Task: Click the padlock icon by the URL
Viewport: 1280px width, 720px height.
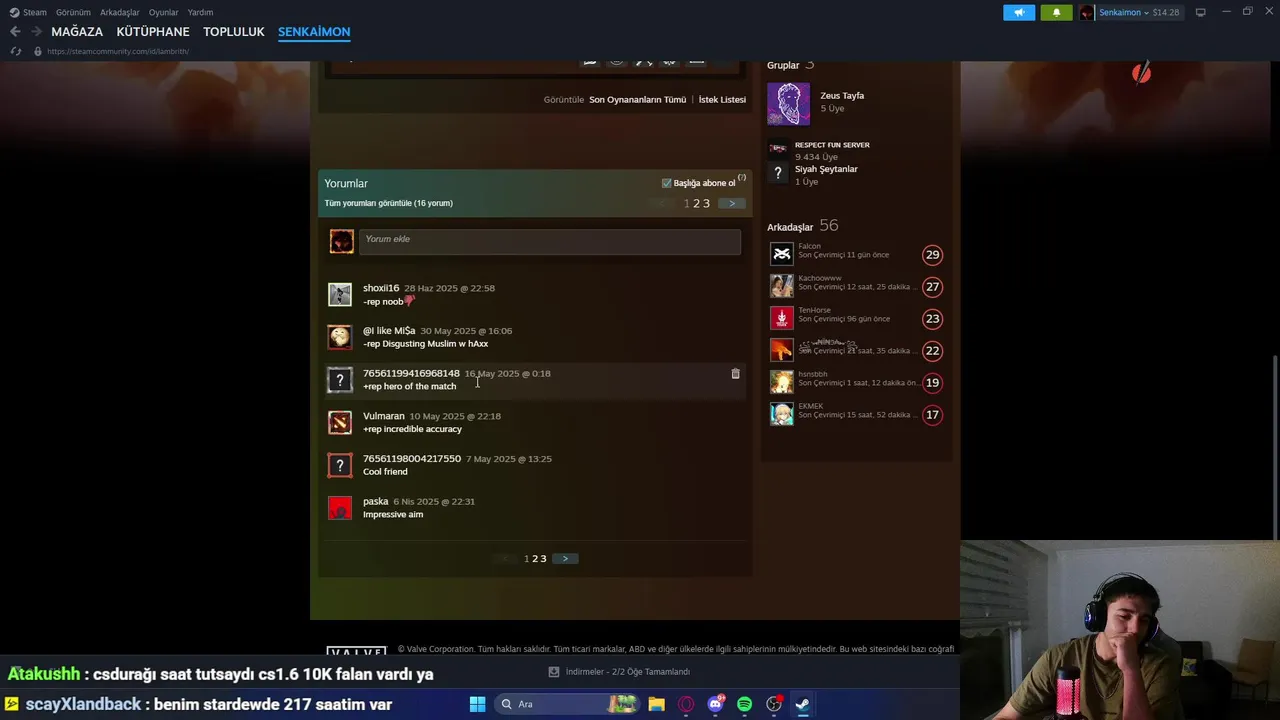Action: pyautogui.click(x=38, y=51)
